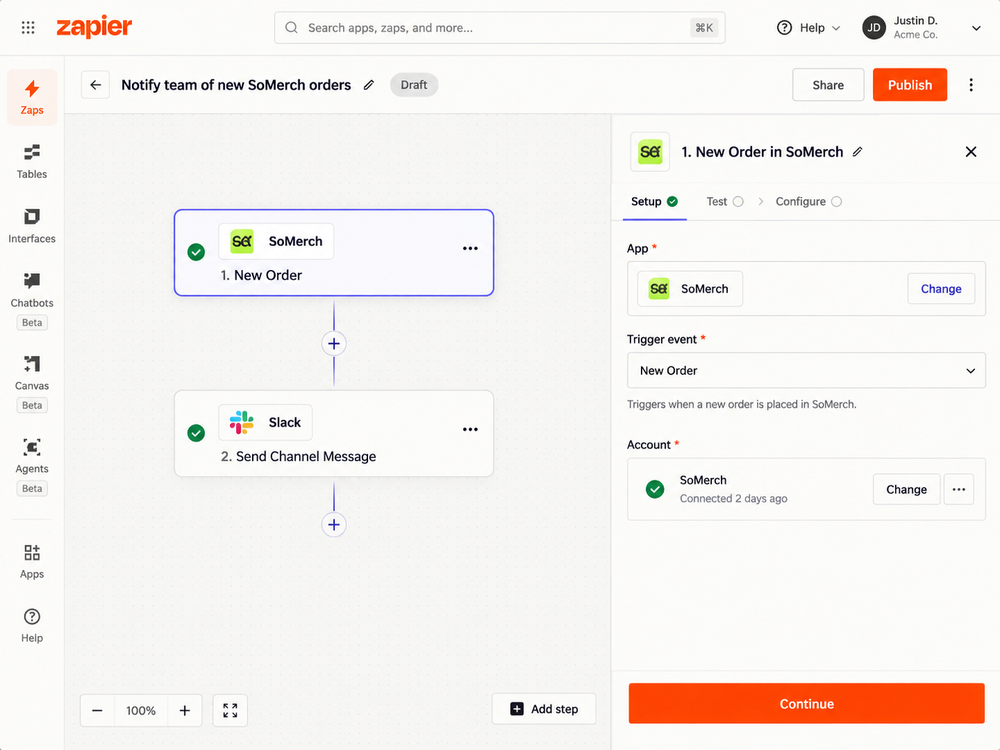Image resolution: width=1000 pixels, height=750 pixels.
Task: Open Interfaces in the sidebar
Action: (x=32, y=226)
